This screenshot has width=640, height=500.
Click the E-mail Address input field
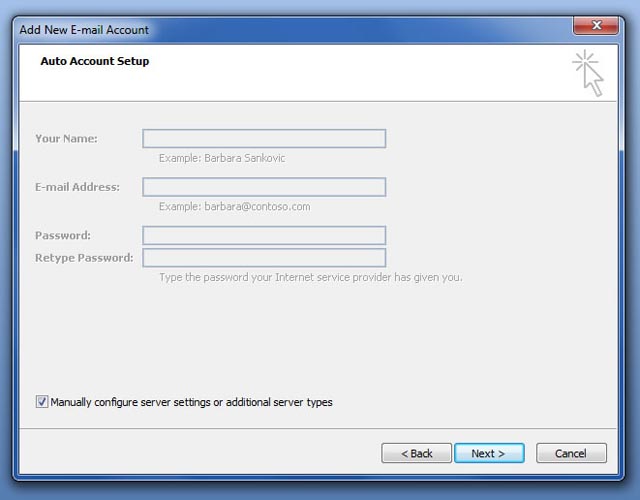pos(264,187)
